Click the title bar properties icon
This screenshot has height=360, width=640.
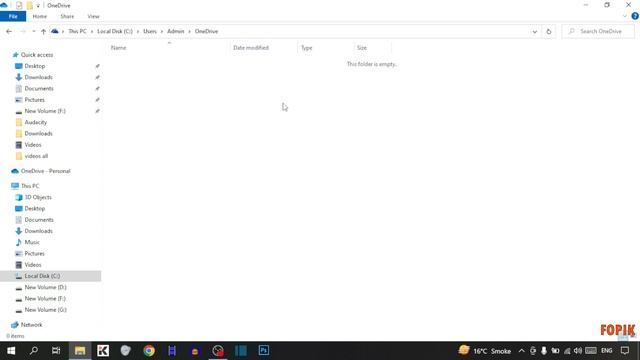click(19, 6)
